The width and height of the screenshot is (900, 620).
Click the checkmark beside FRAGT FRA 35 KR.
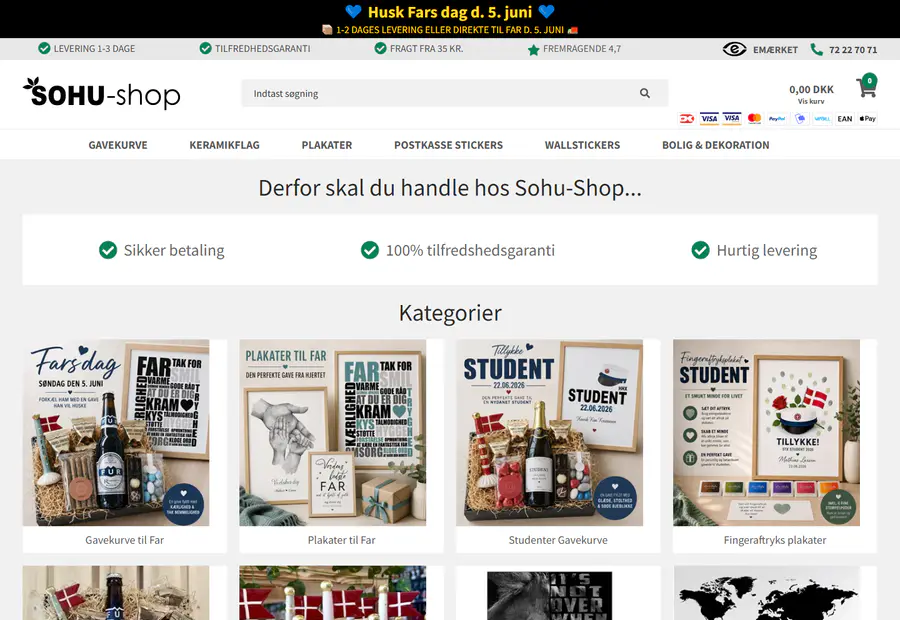point(381,48)
